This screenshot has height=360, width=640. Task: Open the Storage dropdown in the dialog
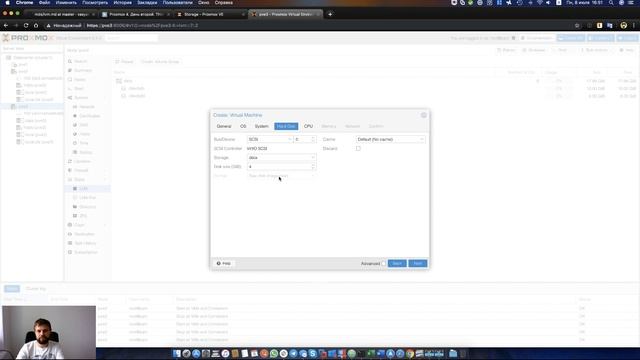282,158
